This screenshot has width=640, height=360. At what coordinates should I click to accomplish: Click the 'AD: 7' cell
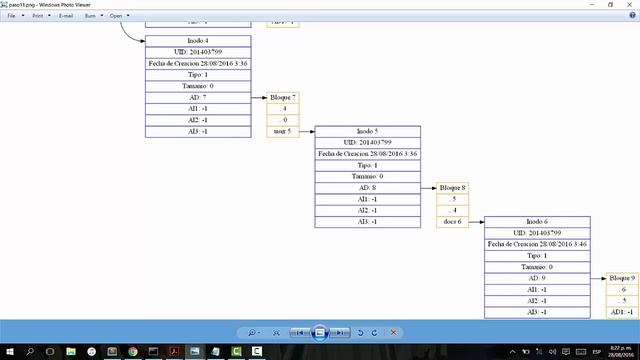point(198,98)
